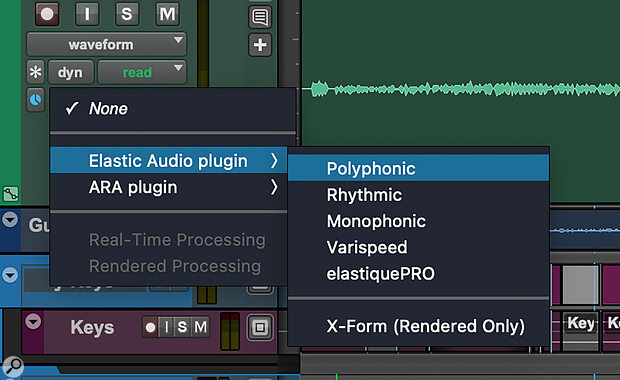Expand arrow beside ARA plugin
Viewport: 620px width, 380px height.
(274, 187)
